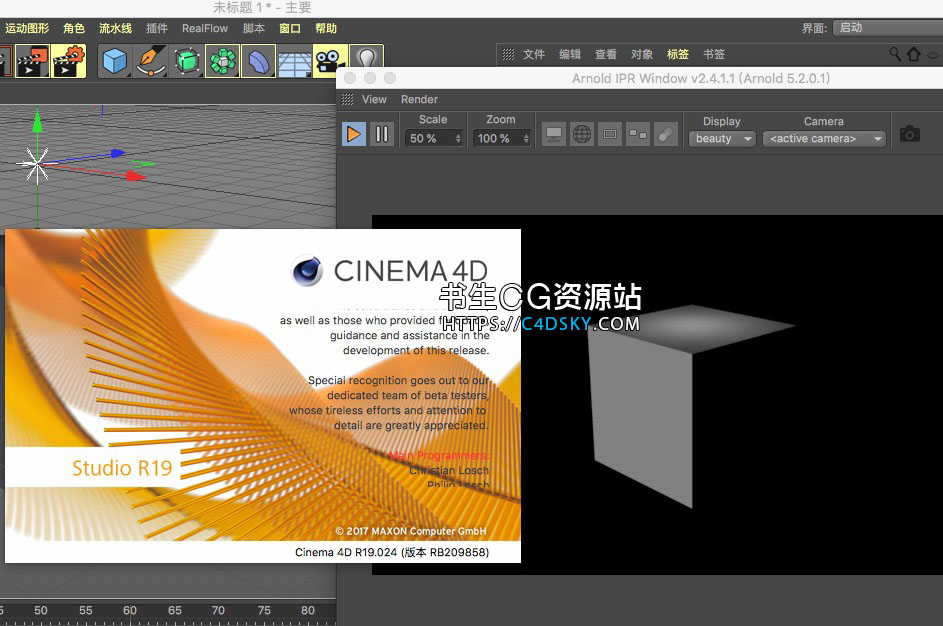Click the Scale 50 % stepper arrows
This screenshot has width=943, height=626.
(458, 138)
